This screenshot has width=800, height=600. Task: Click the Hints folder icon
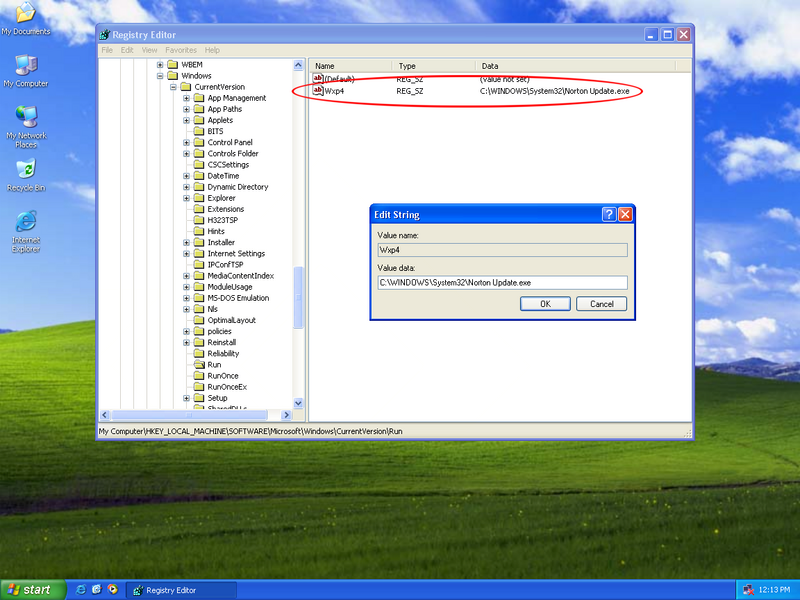tap(199, 231)
